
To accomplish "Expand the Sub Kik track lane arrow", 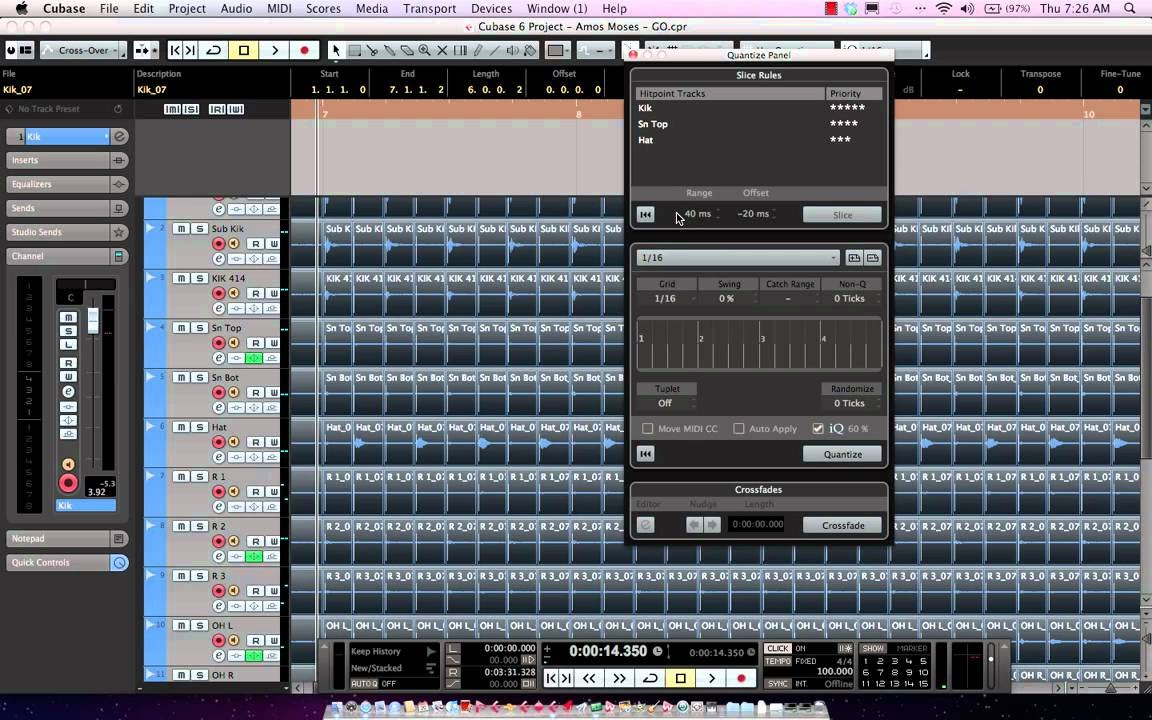I will [151, 228].
